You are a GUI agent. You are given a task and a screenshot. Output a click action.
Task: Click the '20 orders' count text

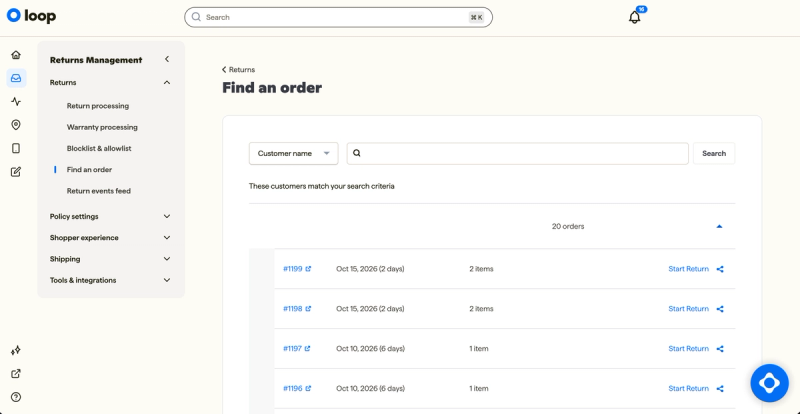coord(568,226)
